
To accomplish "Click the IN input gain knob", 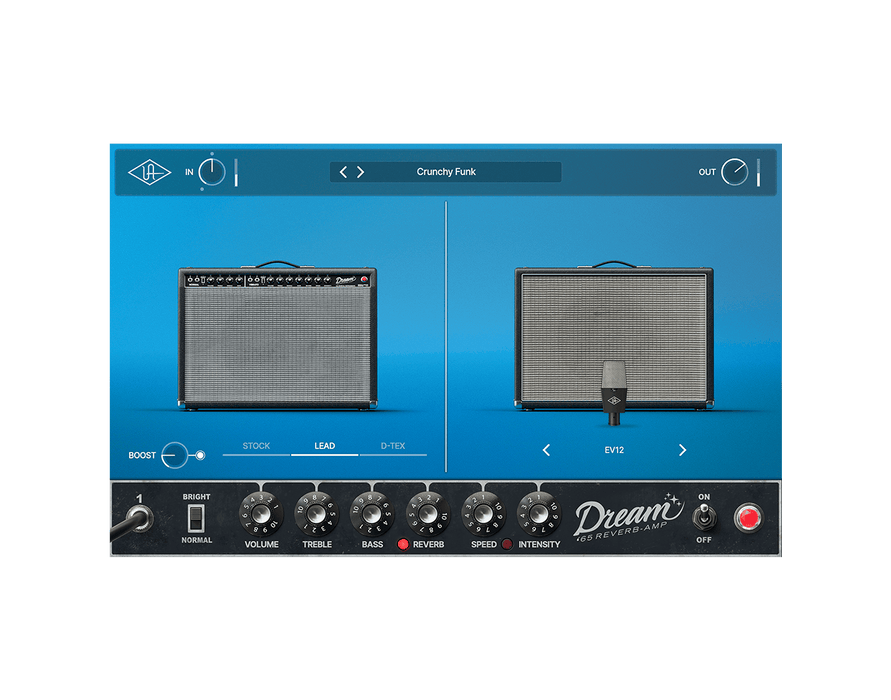I will click(x=212, y=172).
